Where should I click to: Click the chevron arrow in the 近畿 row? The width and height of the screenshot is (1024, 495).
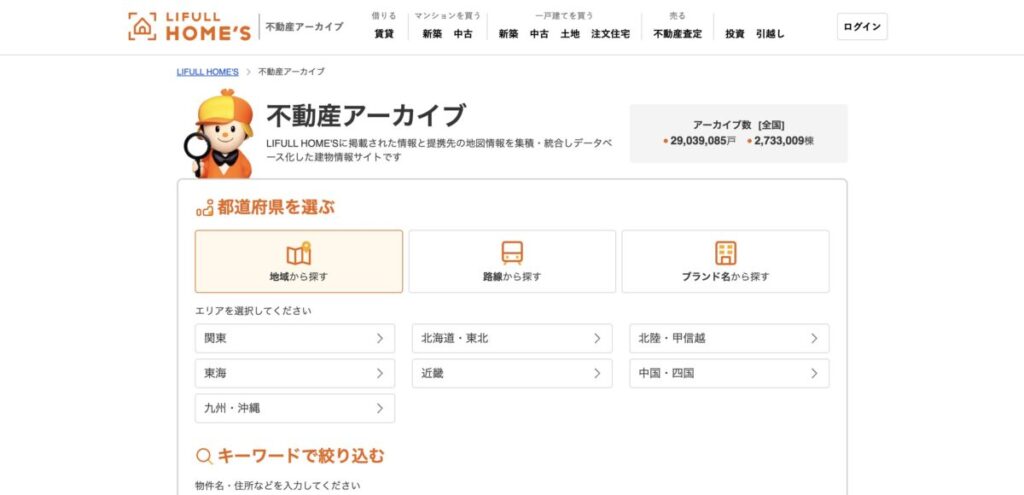597,374
